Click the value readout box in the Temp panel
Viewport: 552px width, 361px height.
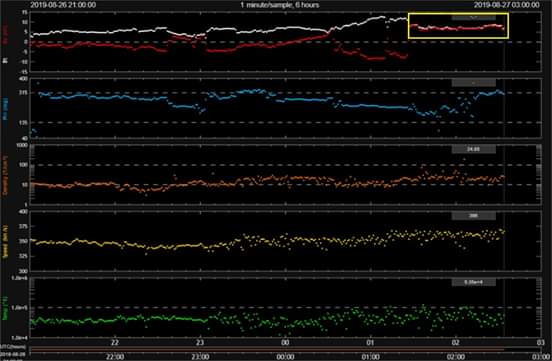tap(473, 282)
